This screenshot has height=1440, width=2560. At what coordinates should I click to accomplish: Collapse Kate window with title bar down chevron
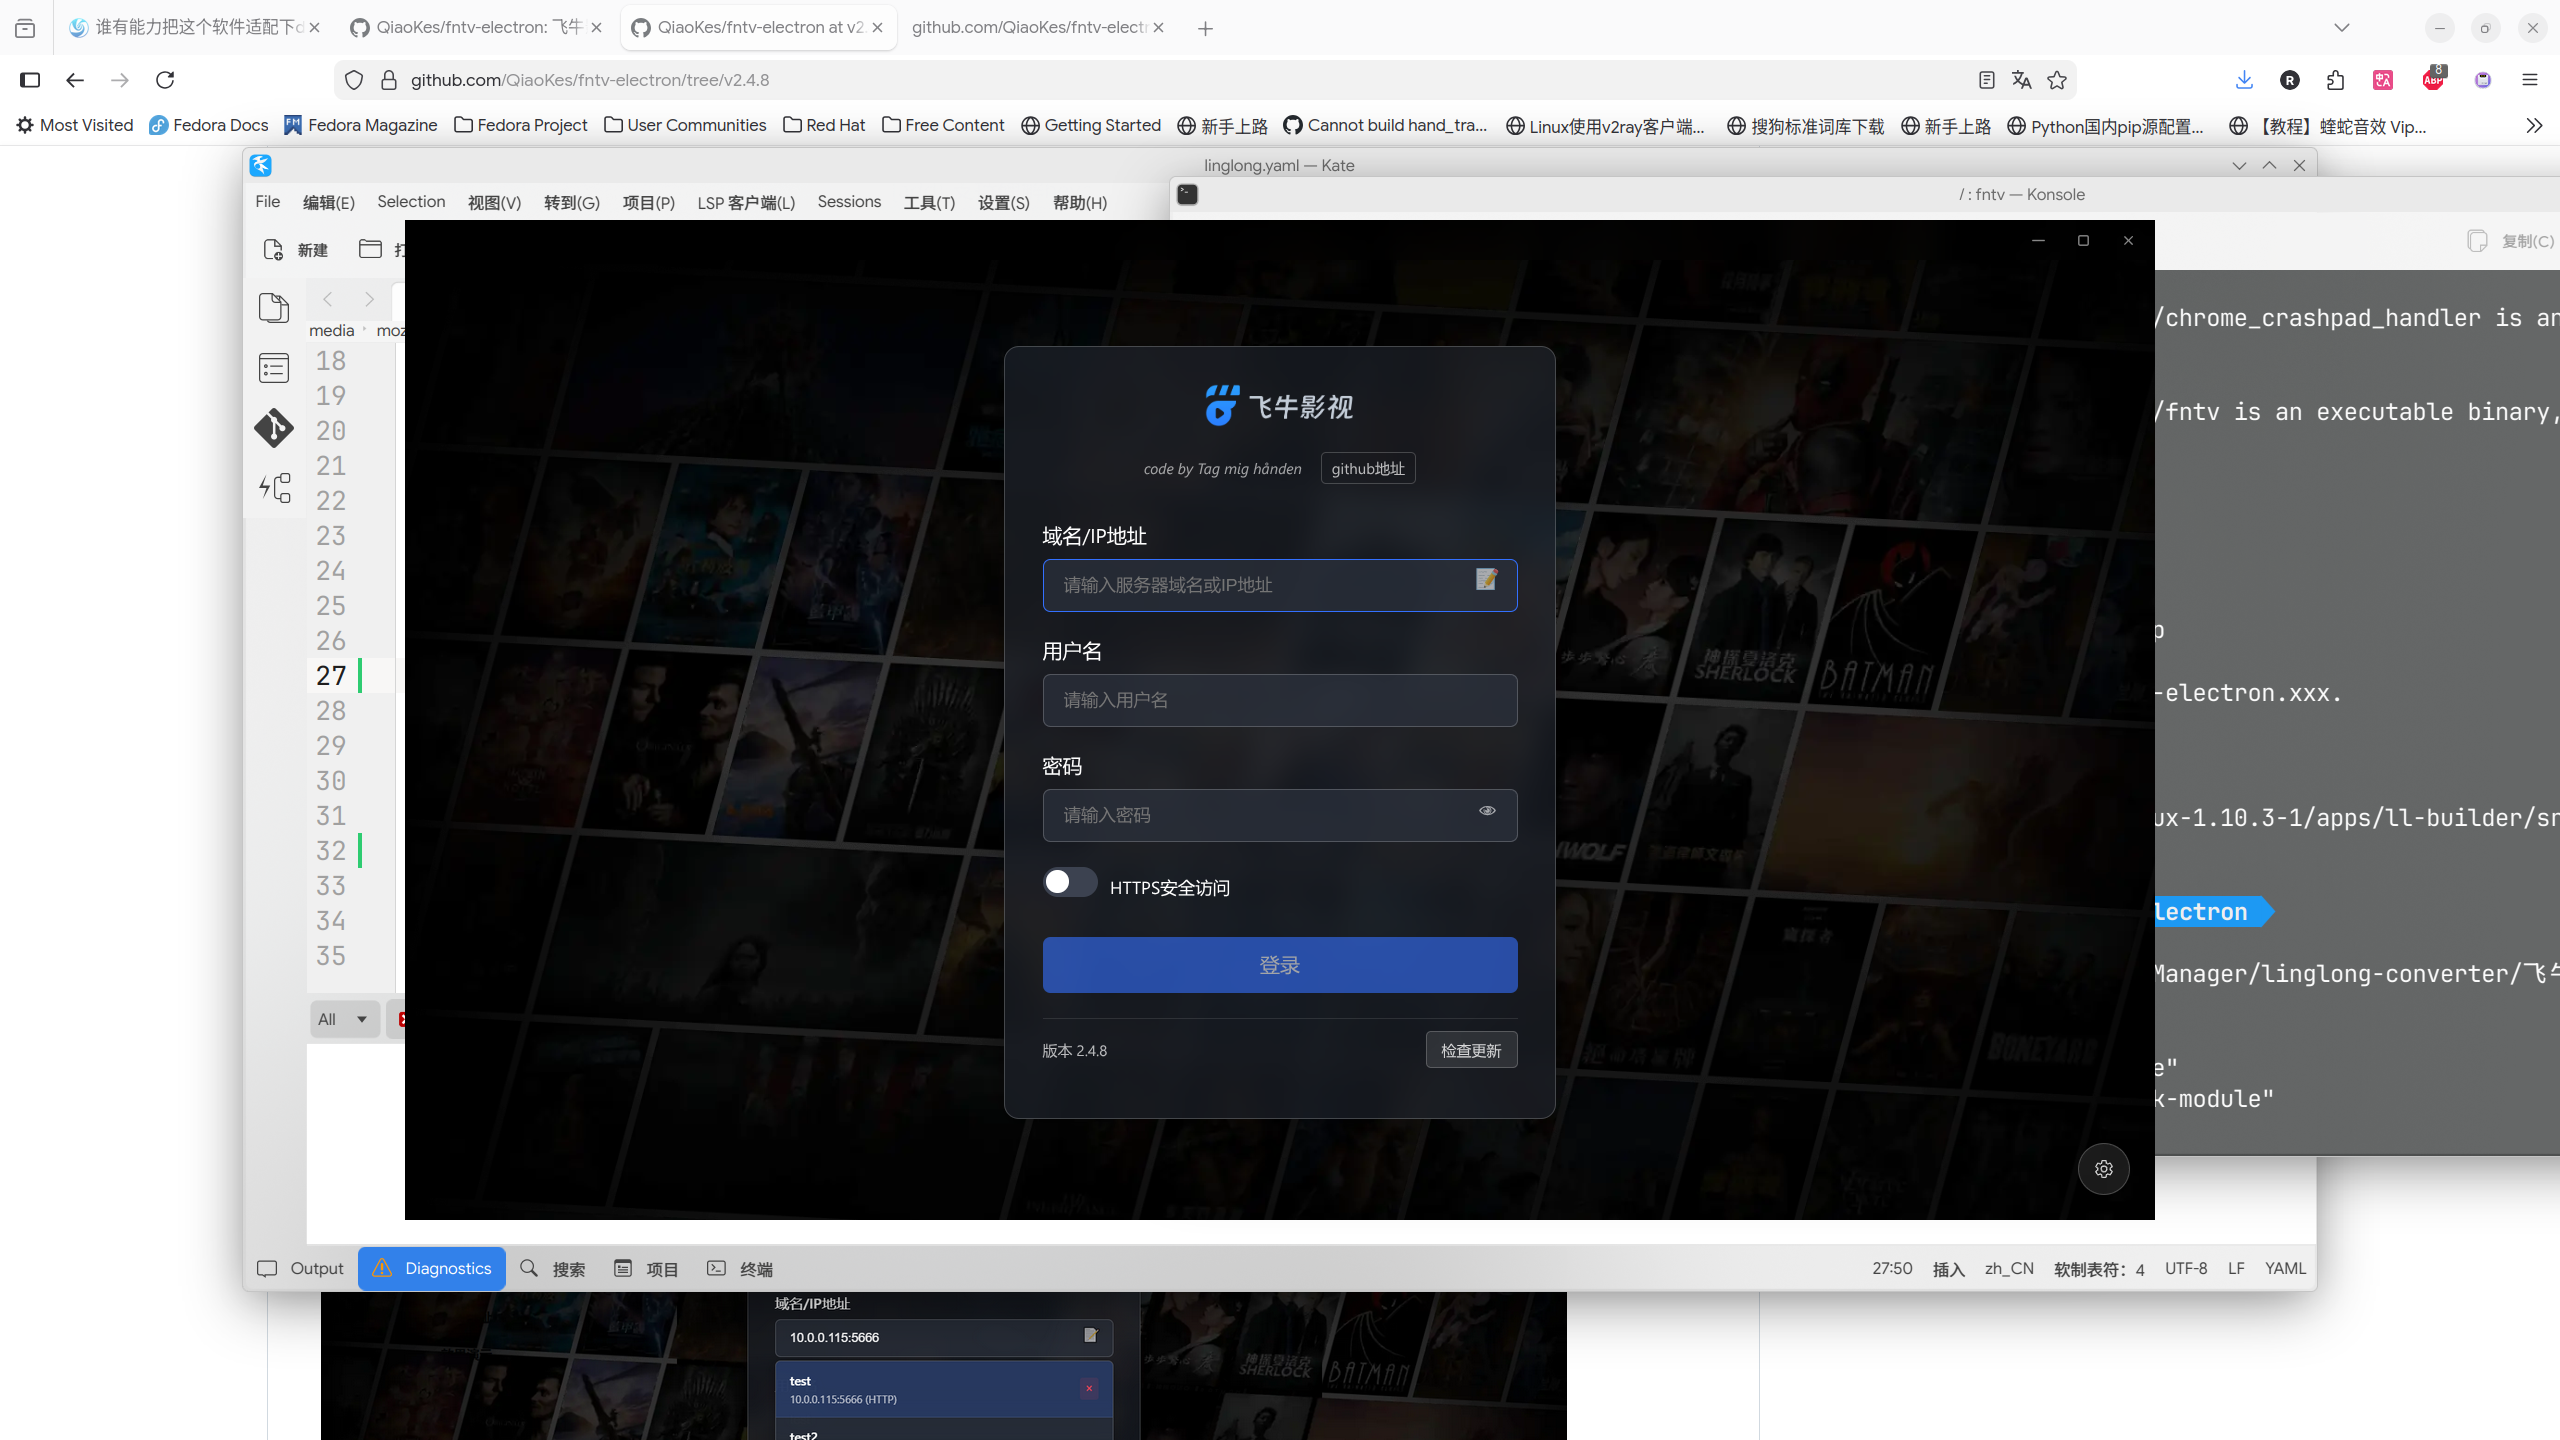pyautogui.click(x=2239, y=166)
